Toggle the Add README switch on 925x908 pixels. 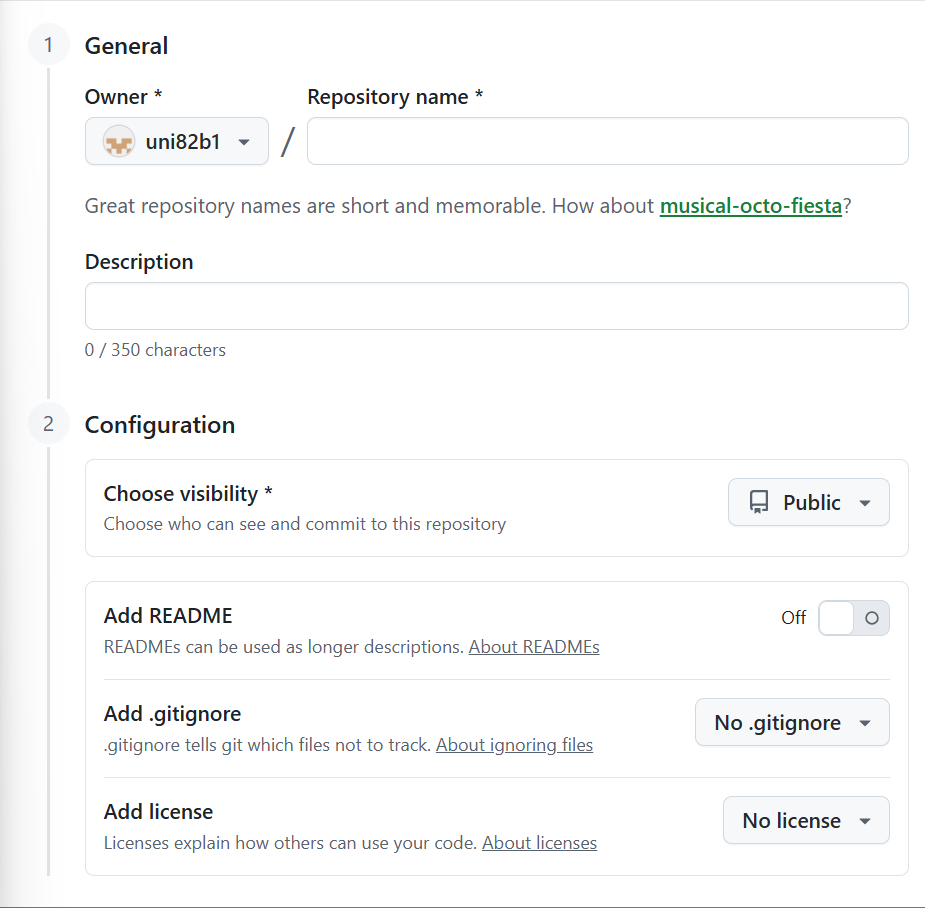(x=853, y=618)
